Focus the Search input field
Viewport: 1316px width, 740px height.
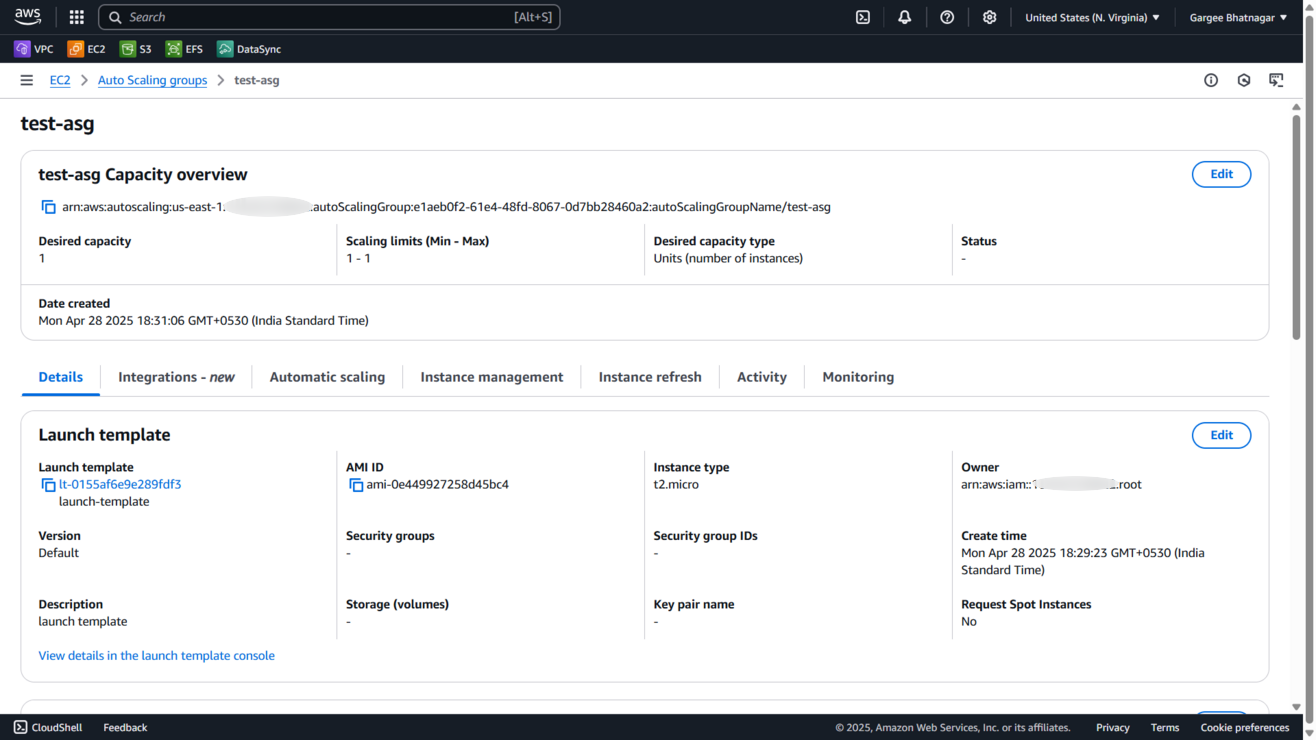click(x=329, y=17)
